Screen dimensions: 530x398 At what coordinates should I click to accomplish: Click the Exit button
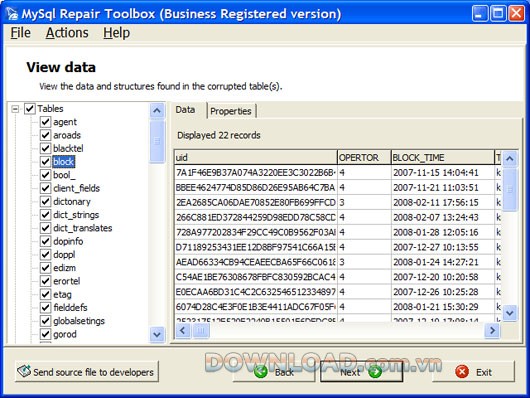[x=474, y=372]
